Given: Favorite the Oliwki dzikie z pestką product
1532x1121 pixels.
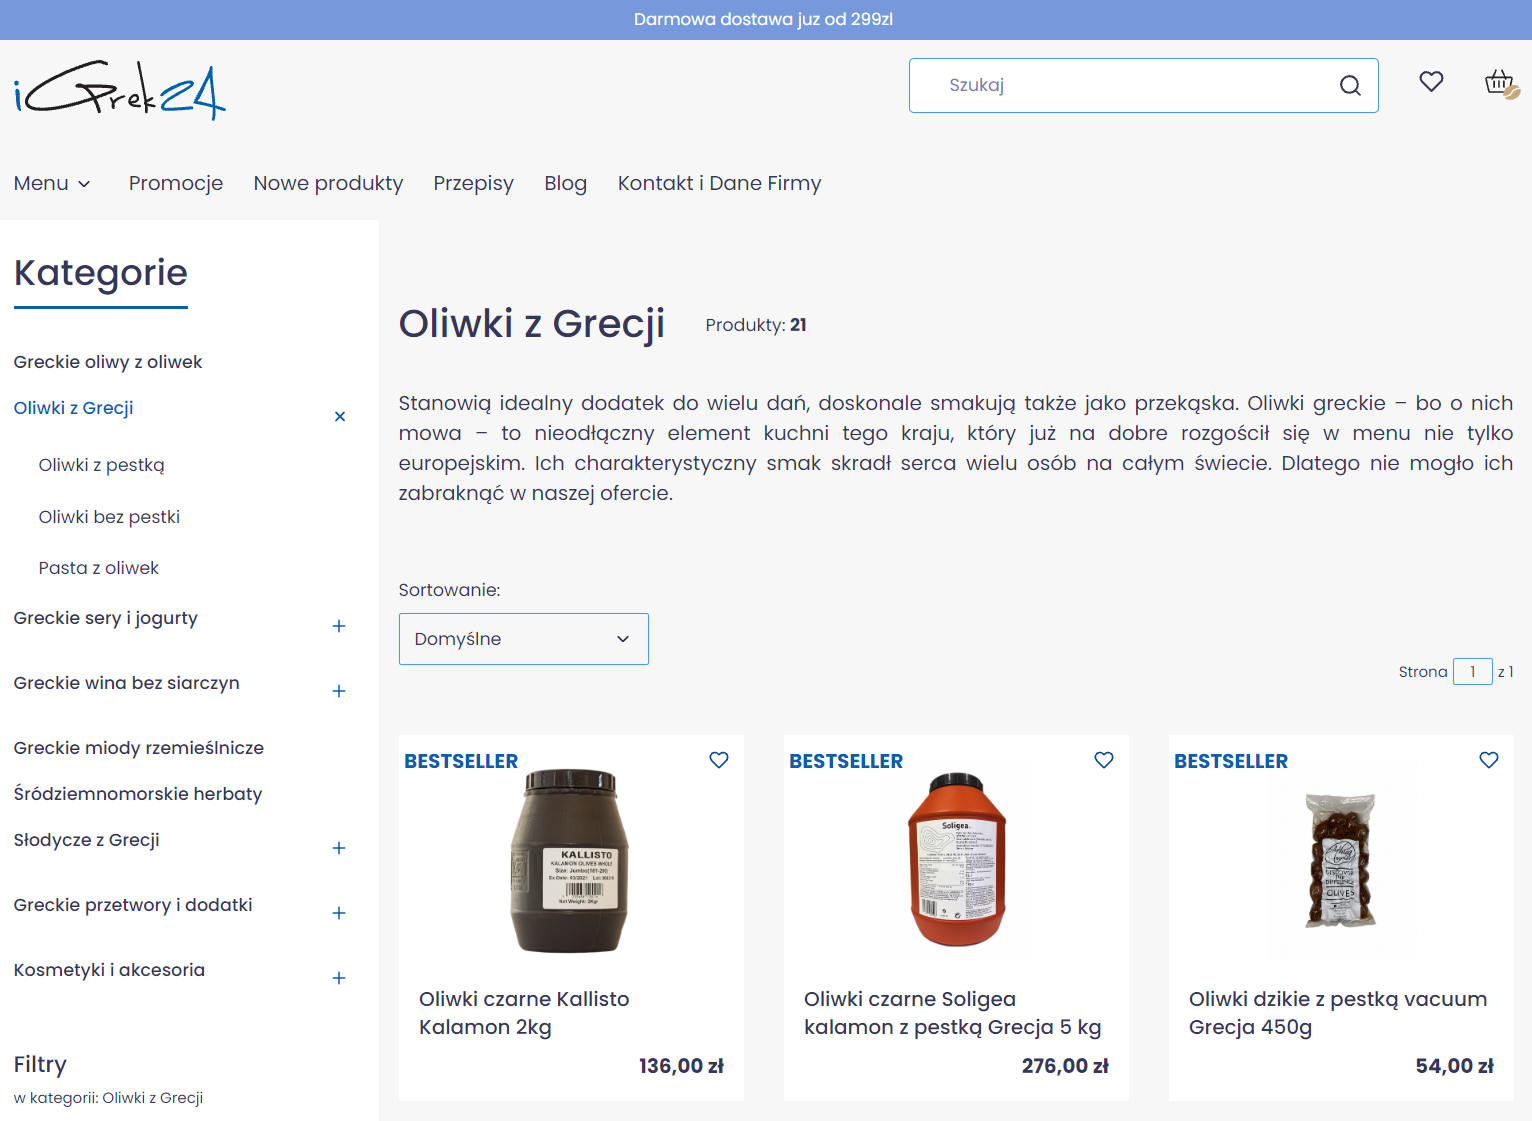Looking at the screenshot, I should click(x=1489, y=760).
